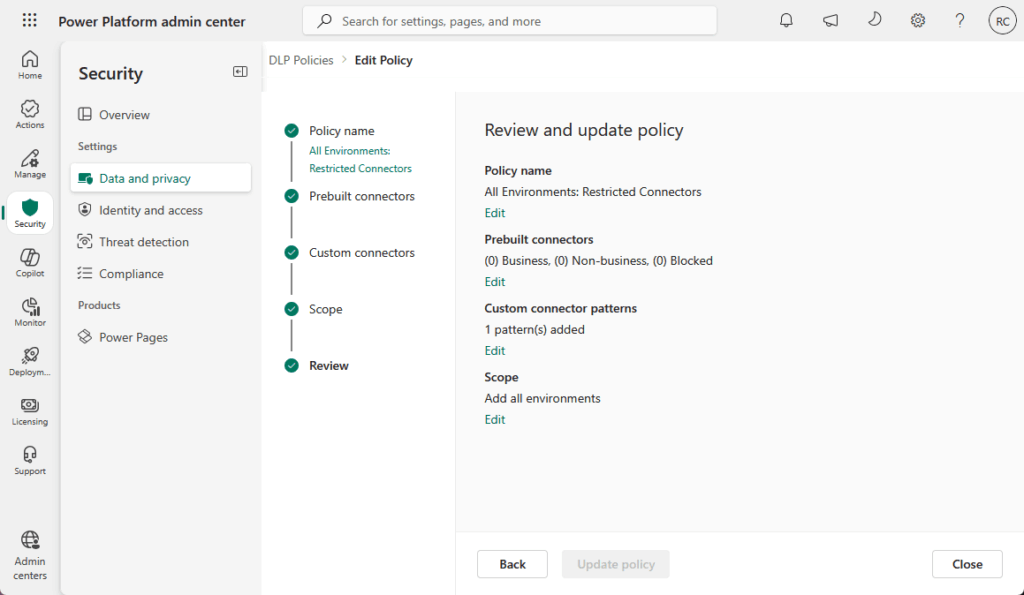Image resolution: width=1024 pixels, height=595 pixels.
Task: Click the Review step checkmark
Action: (291, 366)
